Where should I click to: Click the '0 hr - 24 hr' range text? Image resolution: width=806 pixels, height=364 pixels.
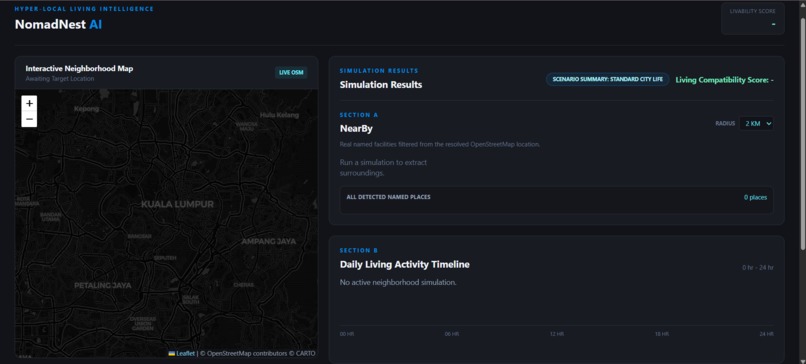(758, 268)
